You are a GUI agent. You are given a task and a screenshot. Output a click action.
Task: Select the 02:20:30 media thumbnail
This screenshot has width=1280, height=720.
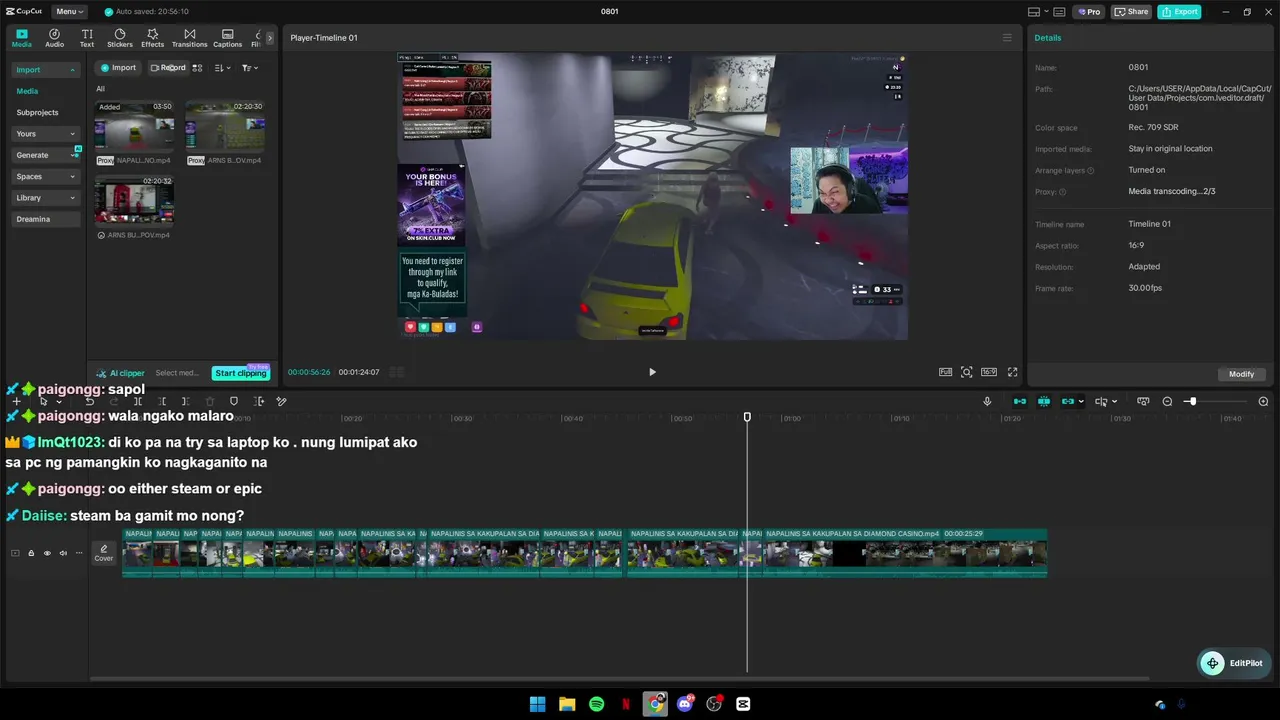coord(225,126)
